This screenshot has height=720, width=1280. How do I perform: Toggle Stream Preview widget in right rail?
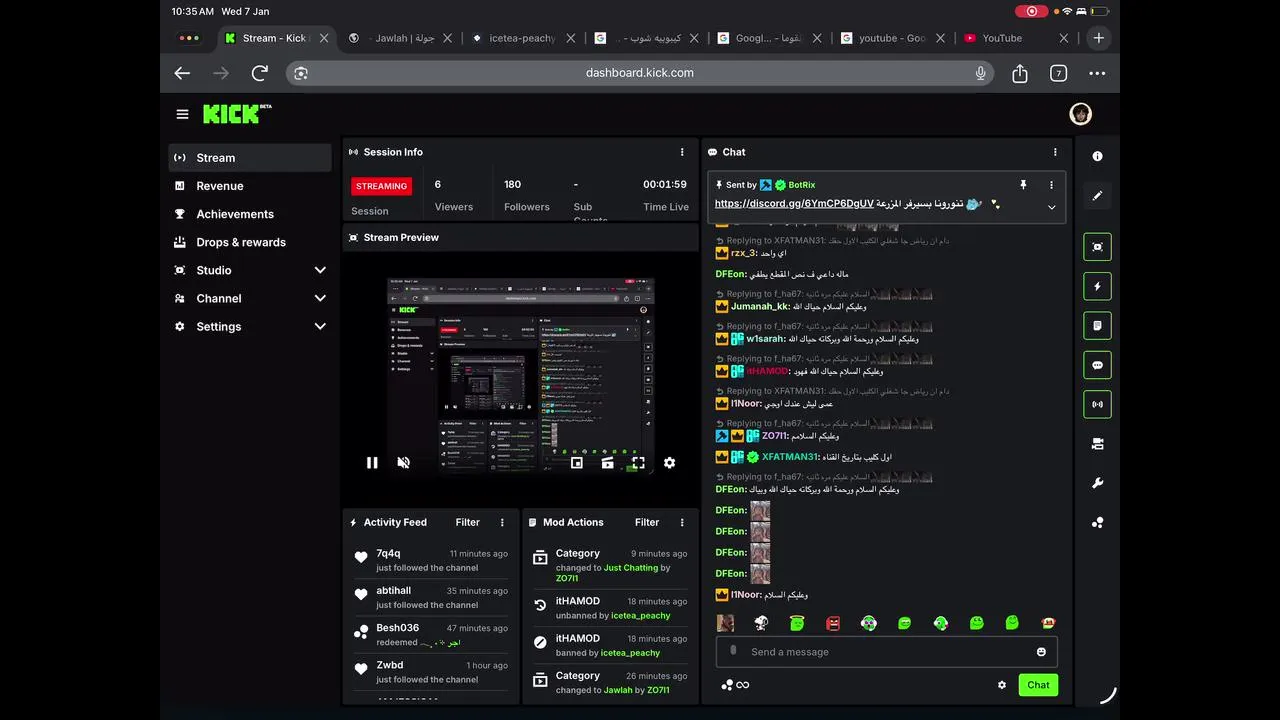pos(1097,247)
